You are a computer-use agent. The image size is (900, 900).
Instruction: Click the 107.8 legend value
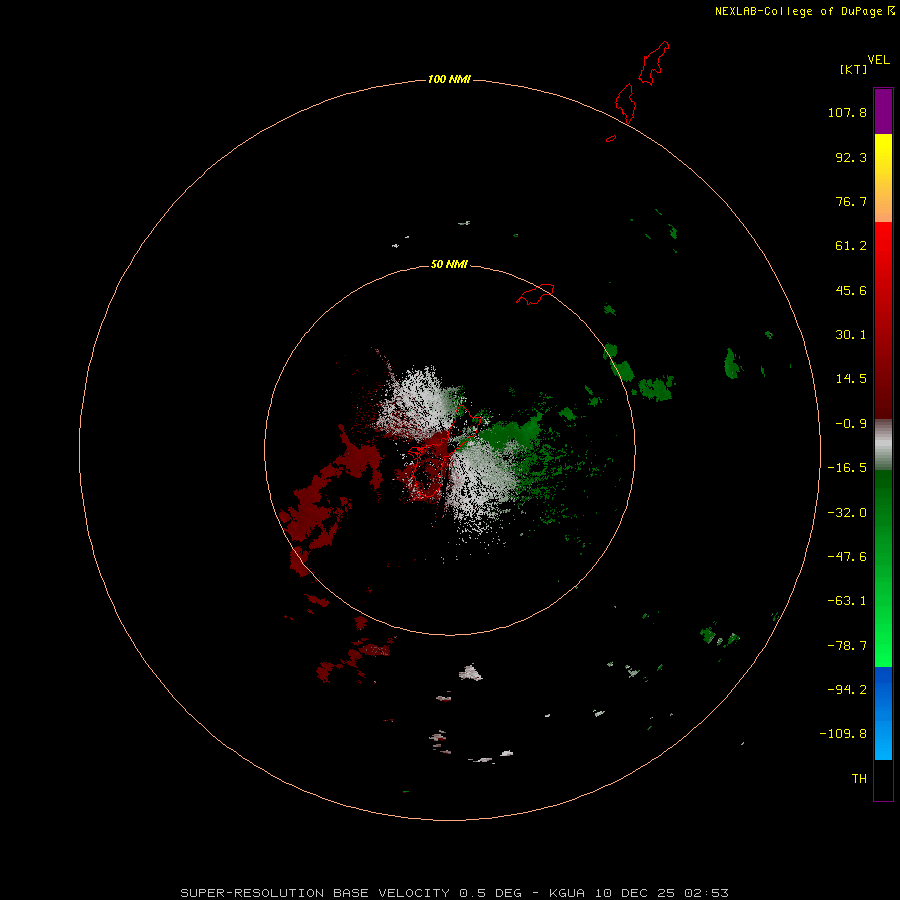pos(847,112)
